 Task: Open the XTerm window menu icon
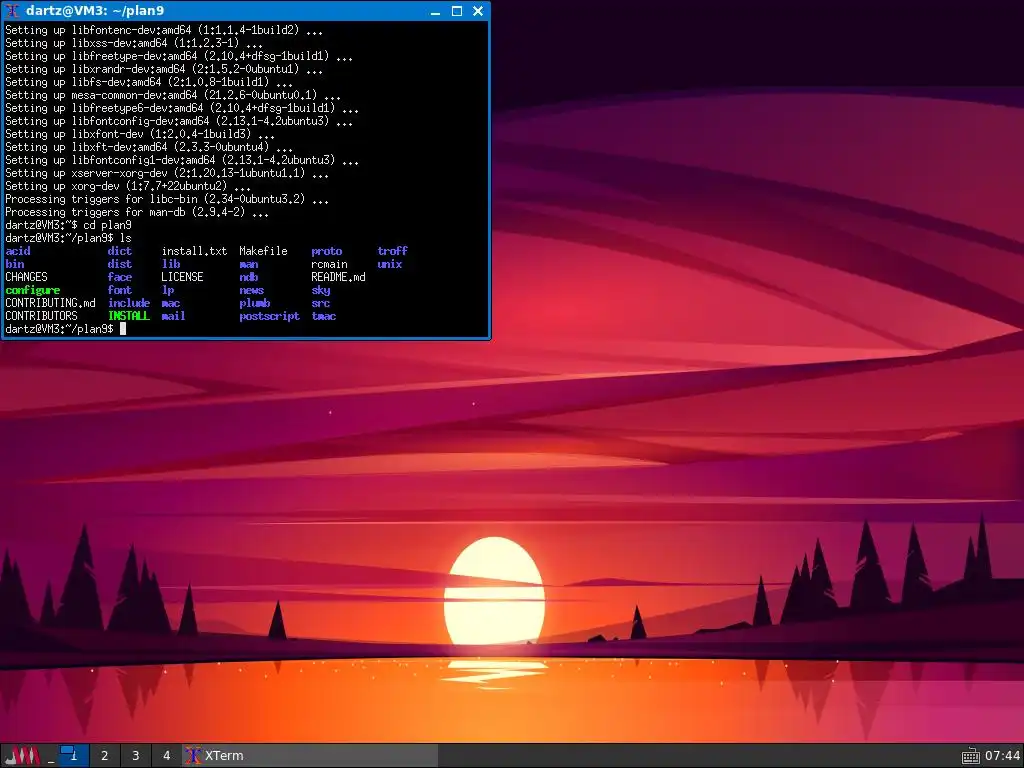tap(12, 10)
